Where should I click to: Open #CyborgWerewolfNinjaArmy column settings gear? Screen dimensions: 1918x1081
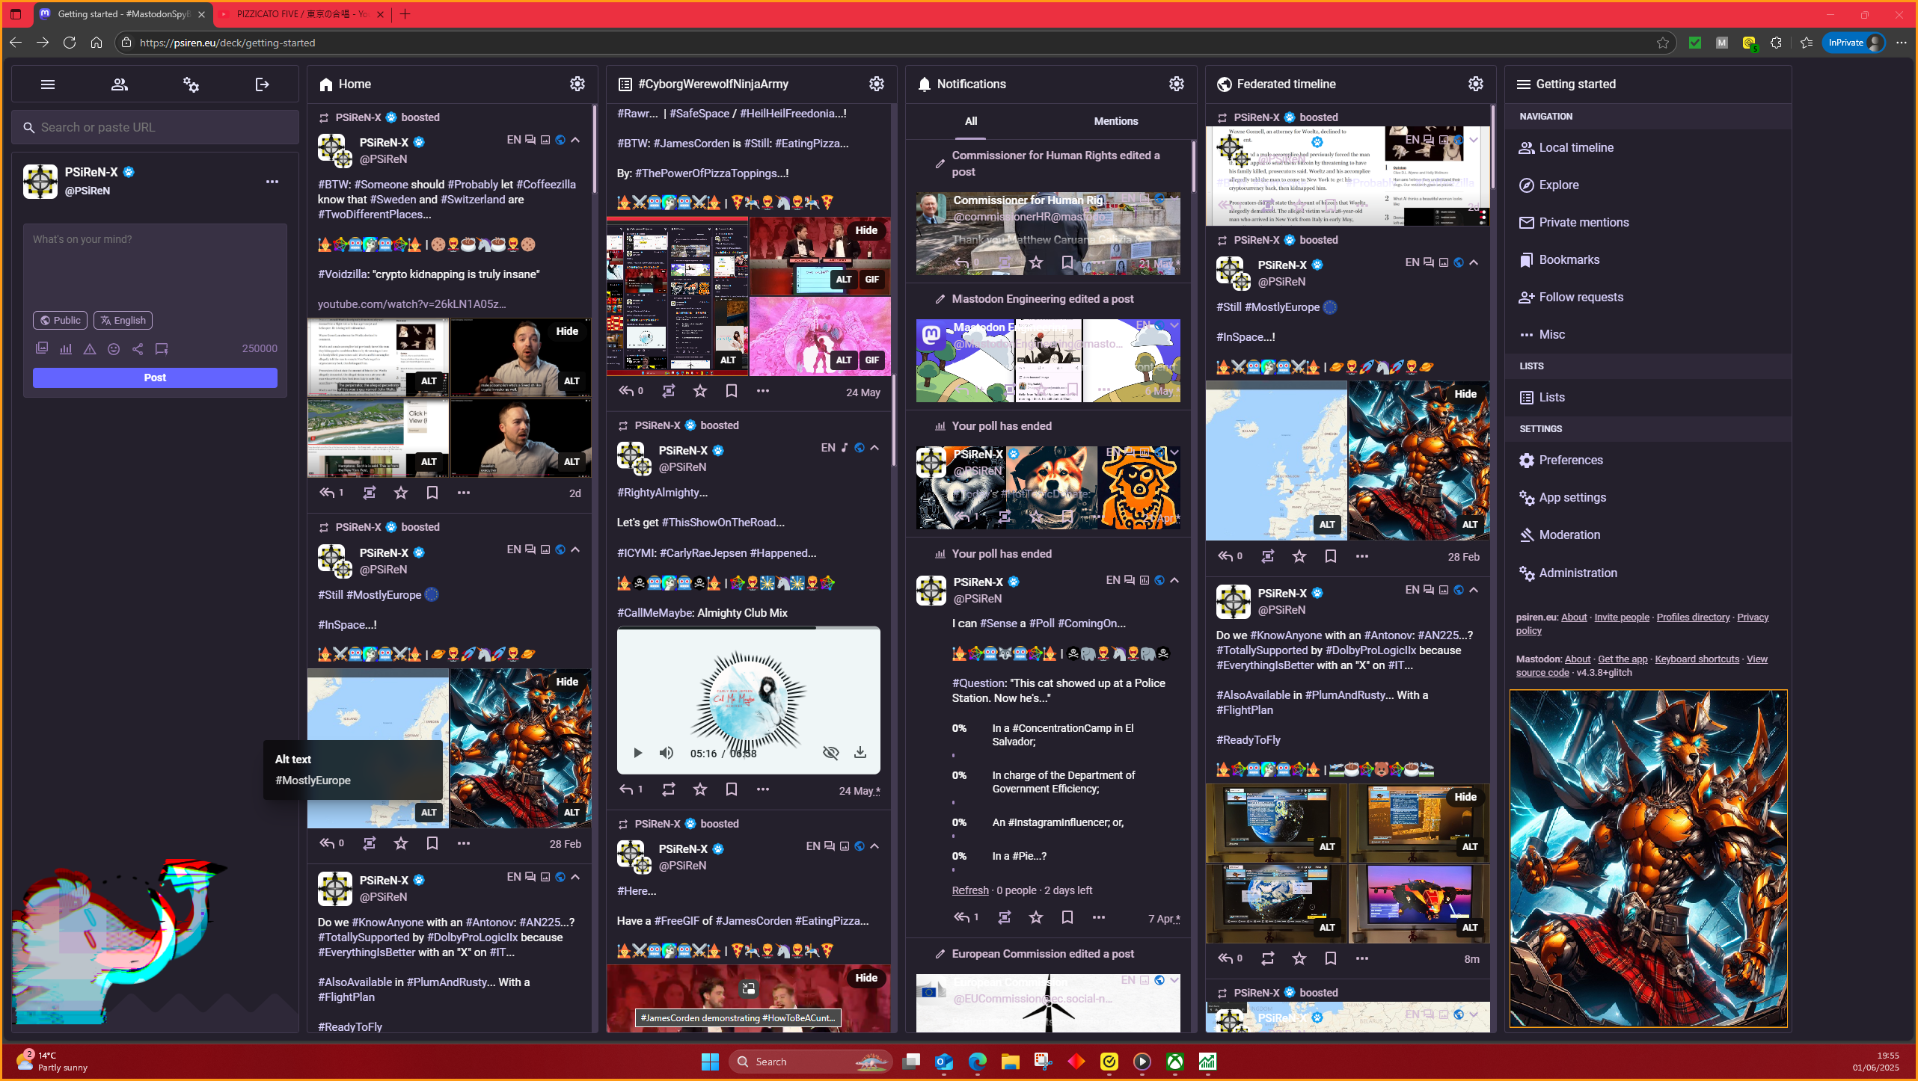[x=876, y=84]
